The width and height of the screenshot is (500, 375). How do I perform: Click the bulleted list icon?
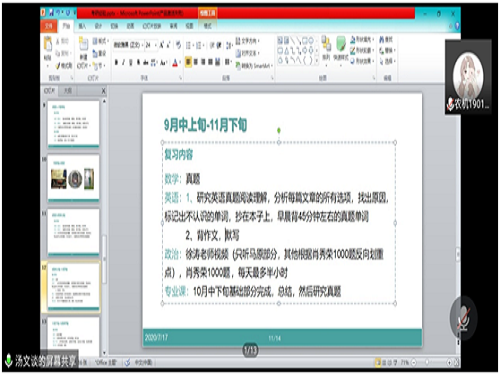[189, 45]
